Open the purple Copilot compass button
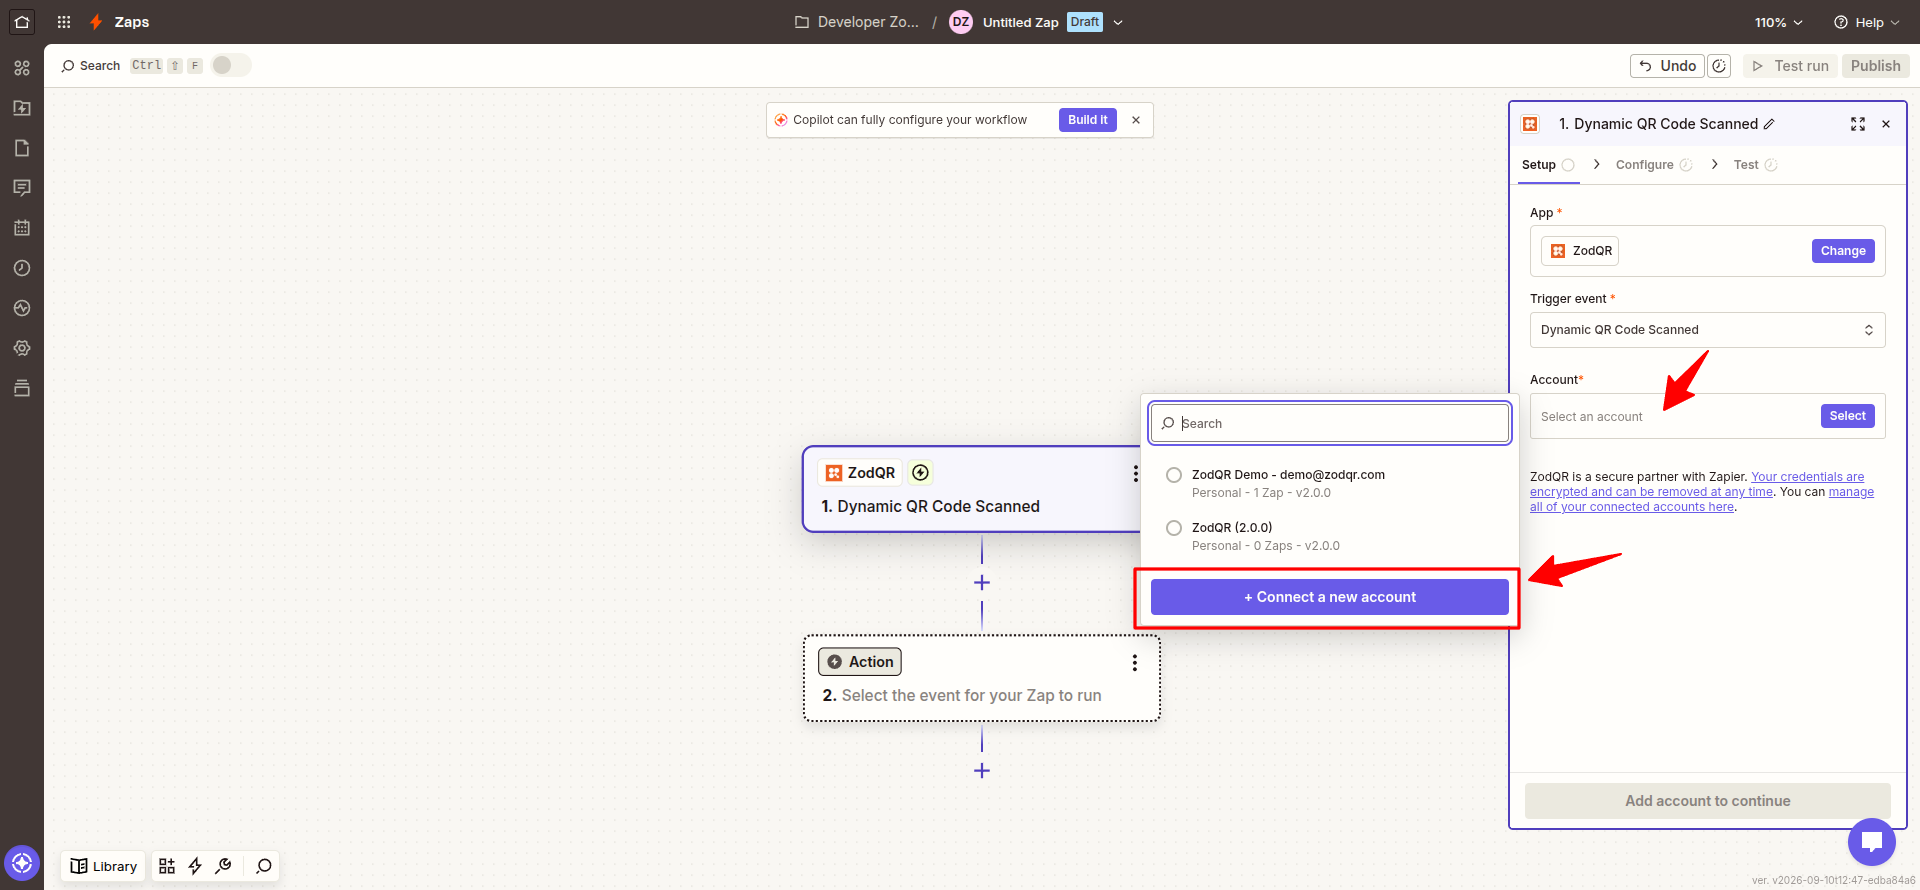 click(x=22, y=862)
